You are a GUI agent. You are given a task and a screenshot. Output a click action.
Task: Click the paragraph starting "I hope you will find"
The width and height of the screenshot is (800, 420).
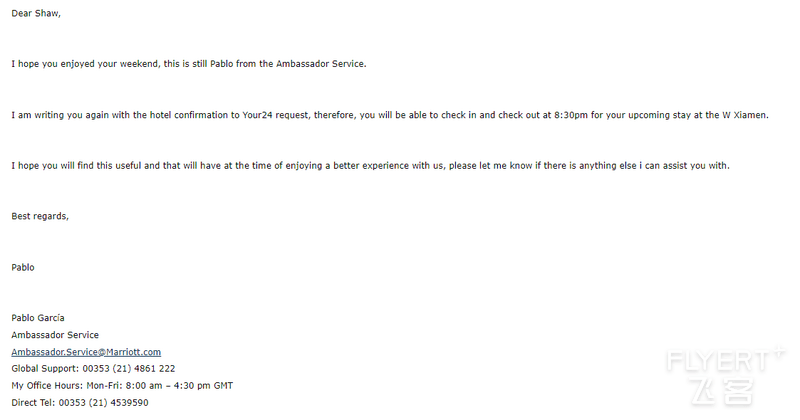(370, 166)
